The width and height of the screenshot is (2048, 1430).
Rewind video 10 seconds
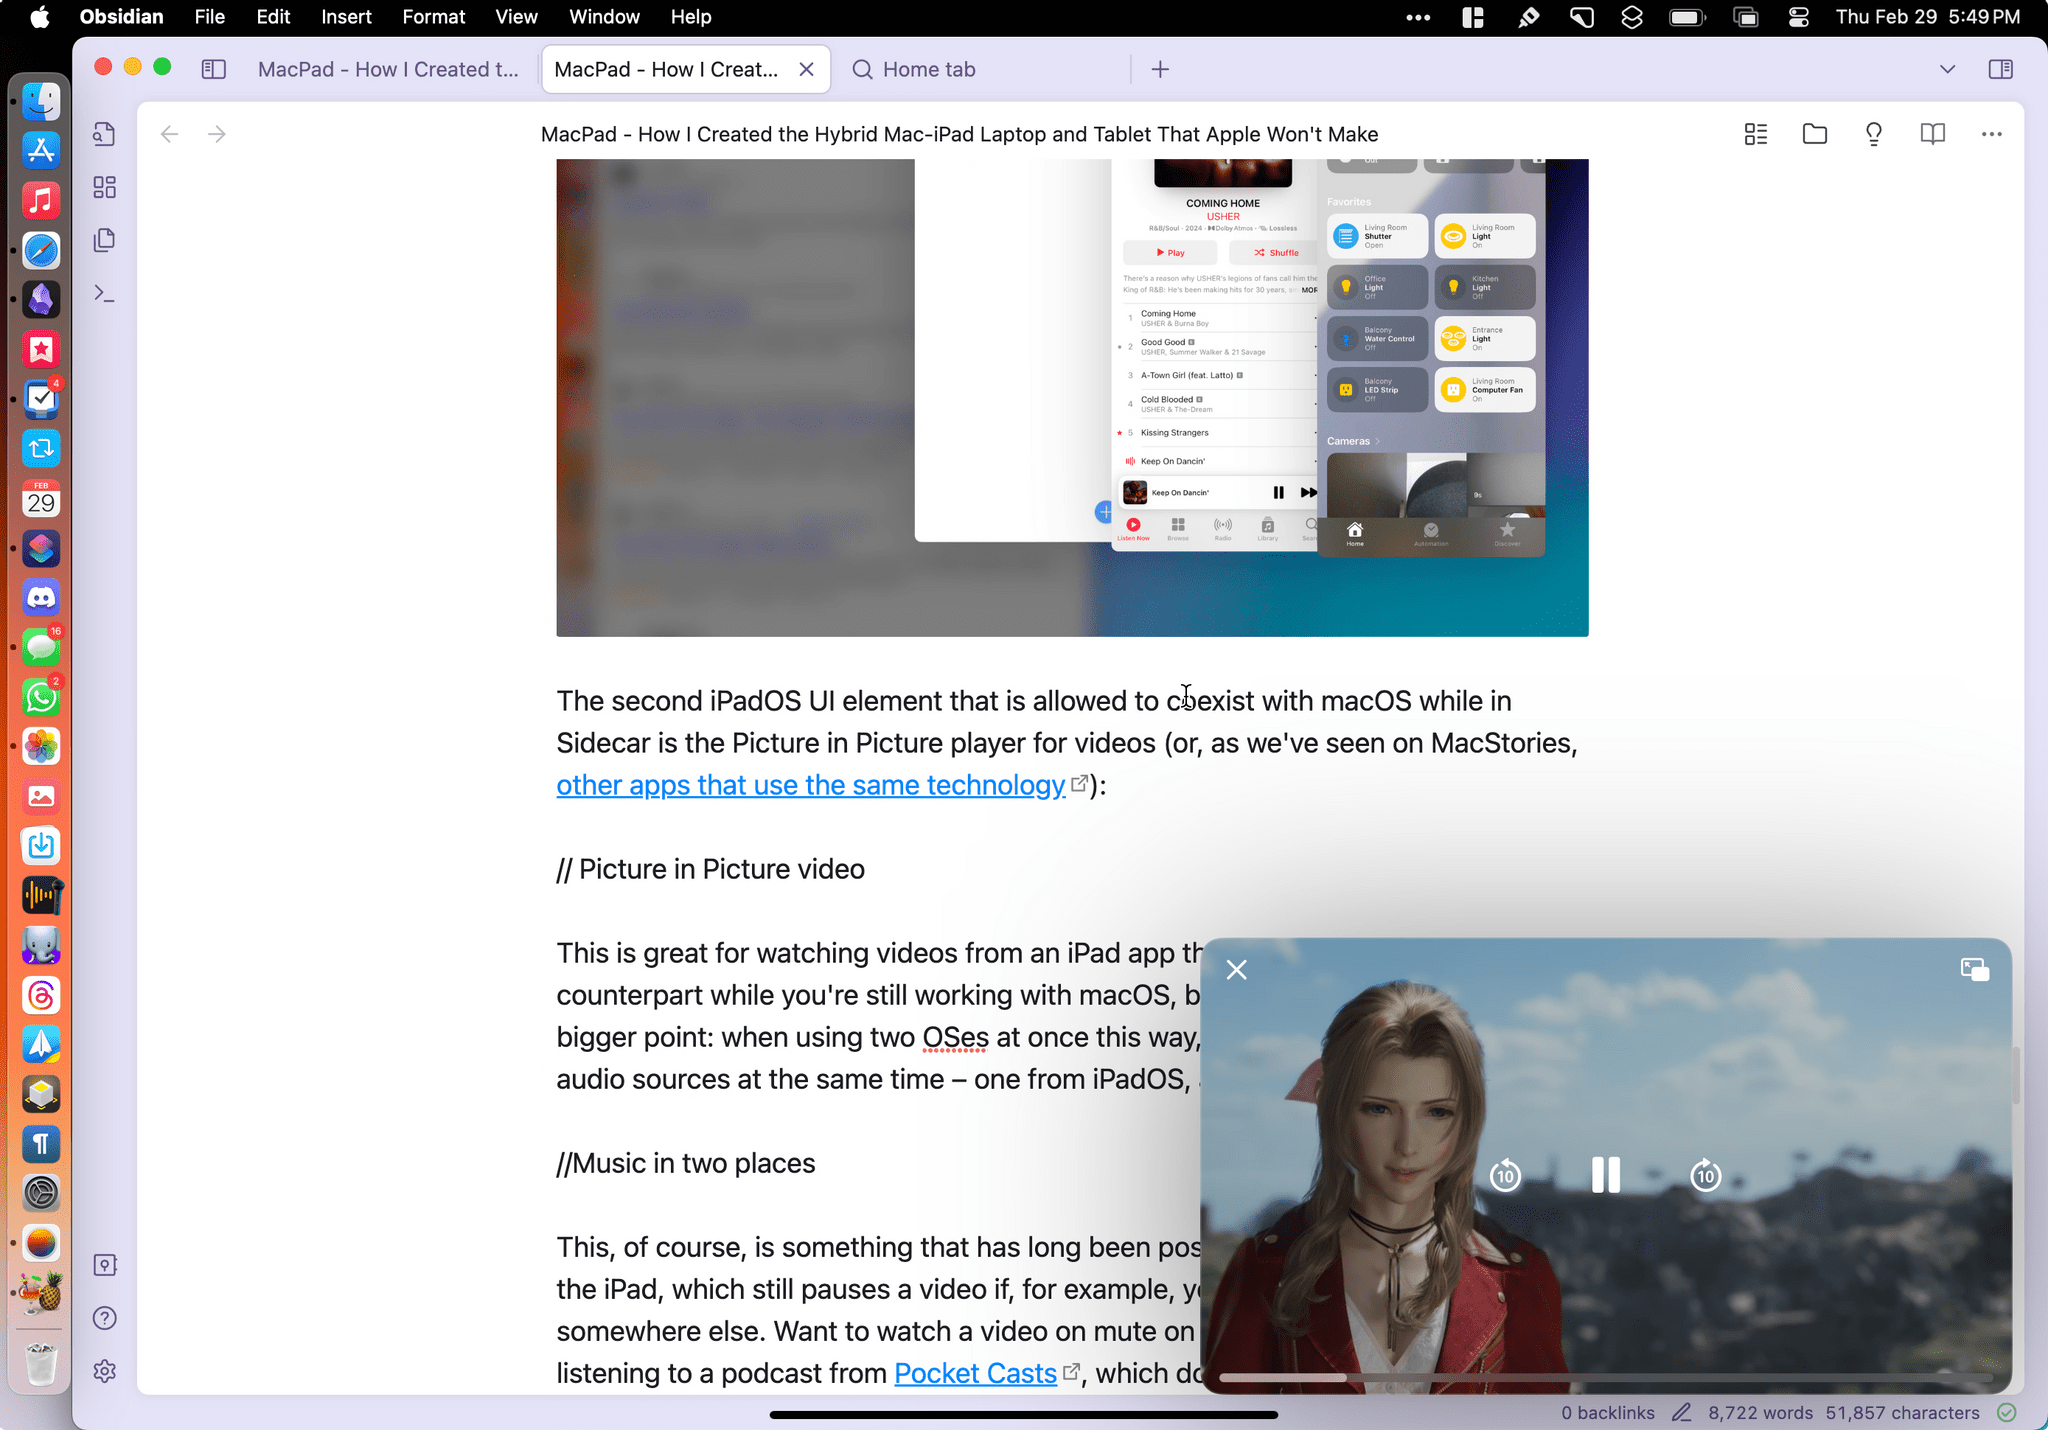pos(1506,1175)
